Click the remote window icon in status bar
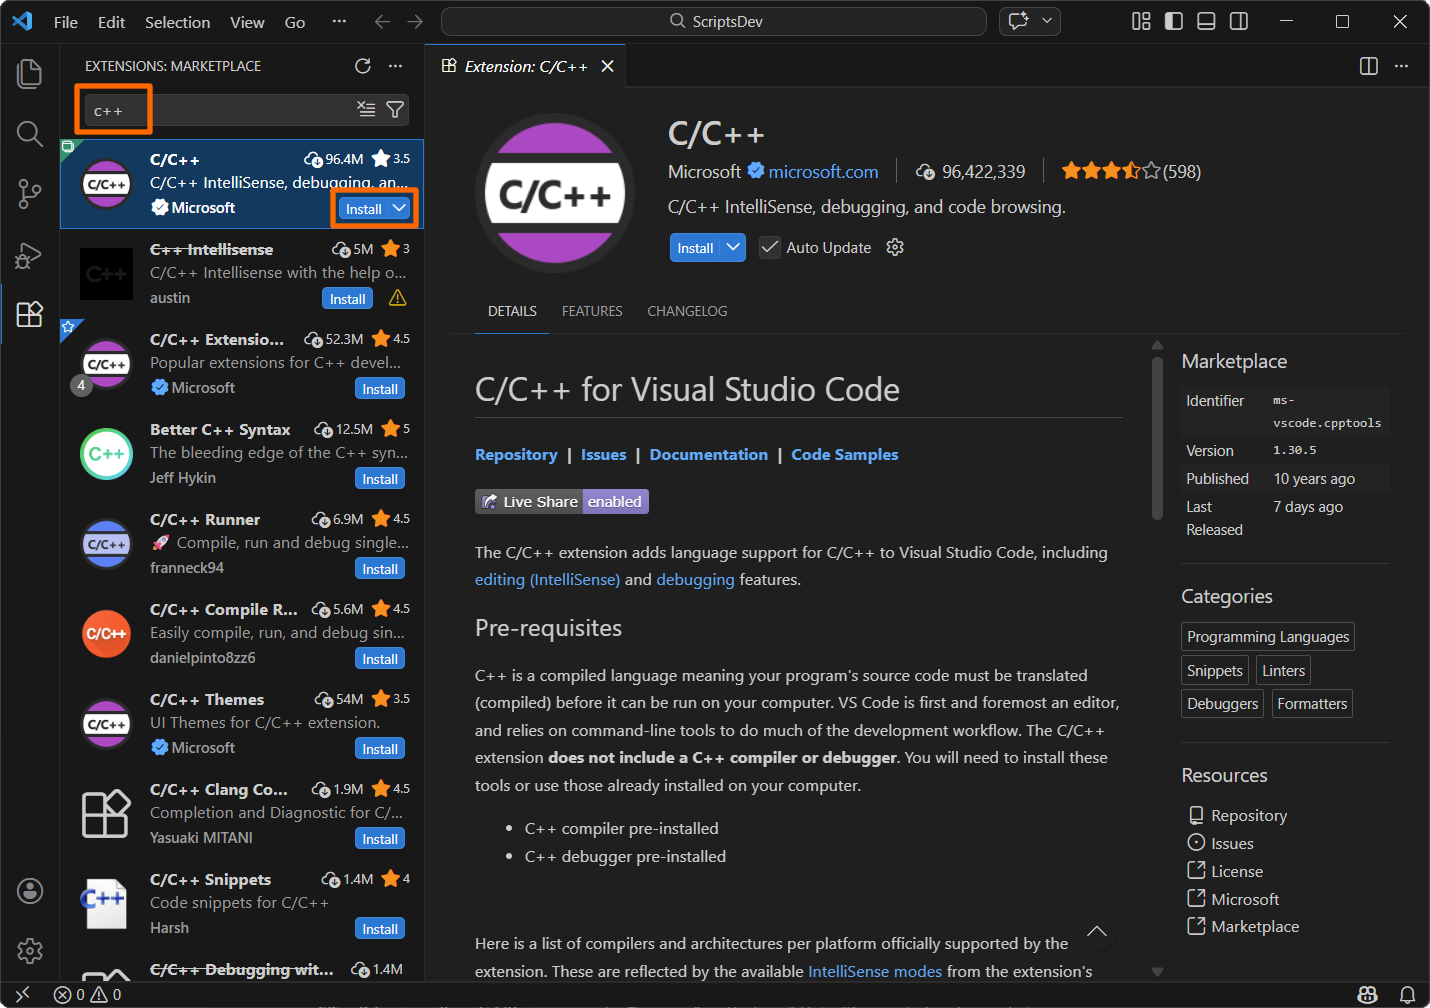Screen dimensions: 1430x1008 (23, 994)
